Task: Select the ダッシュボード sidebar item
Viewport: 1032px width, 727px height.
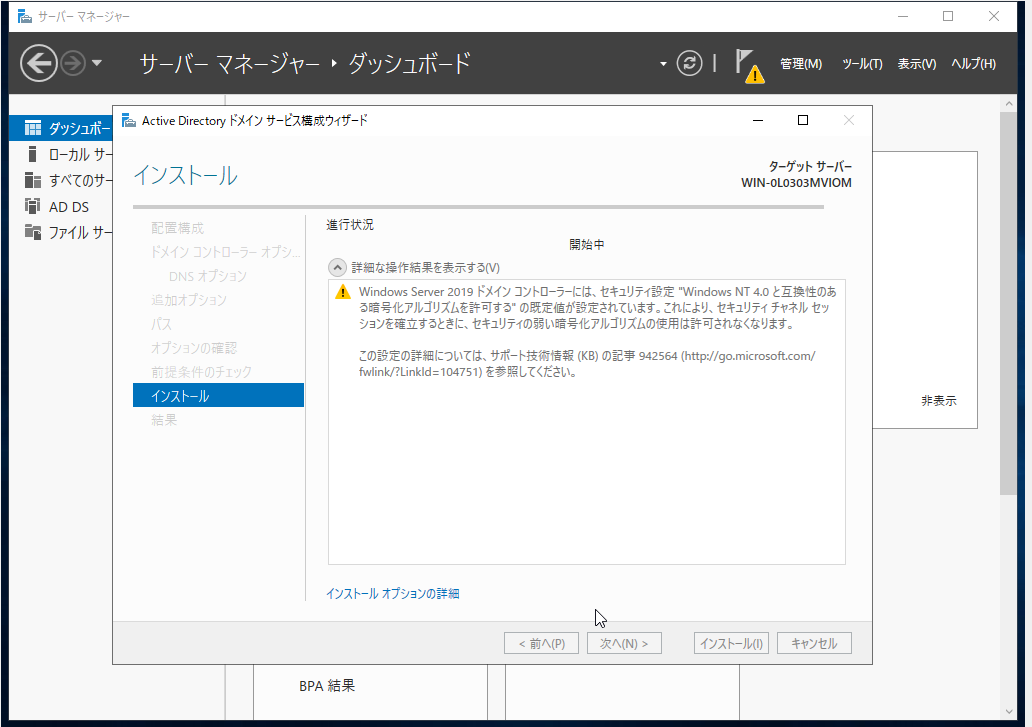Action: 61,128
